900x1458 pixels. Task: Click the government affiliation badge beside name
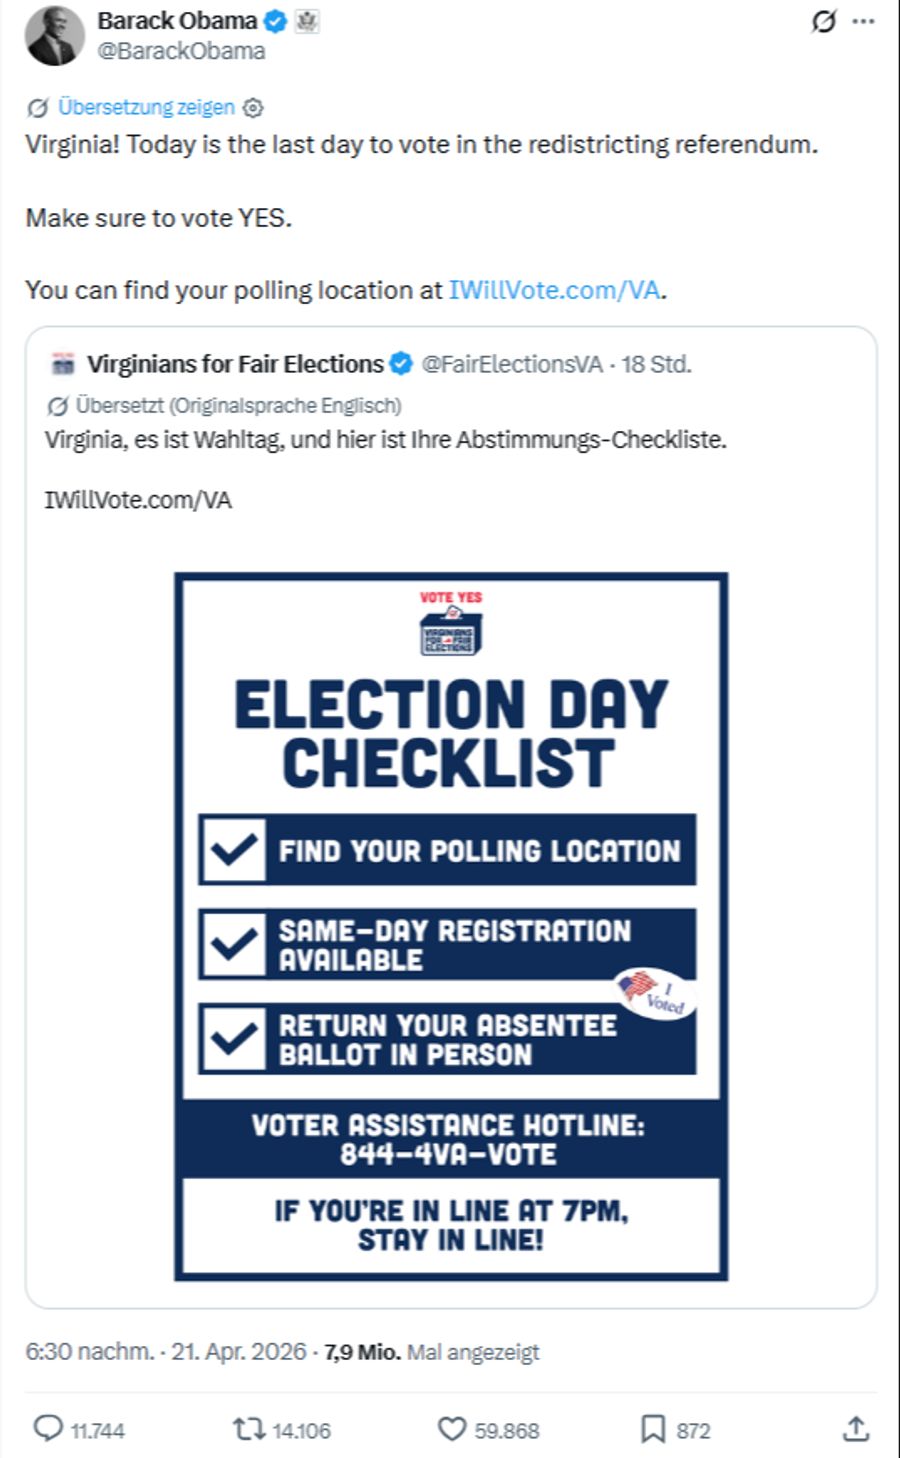tap(307, 21)
